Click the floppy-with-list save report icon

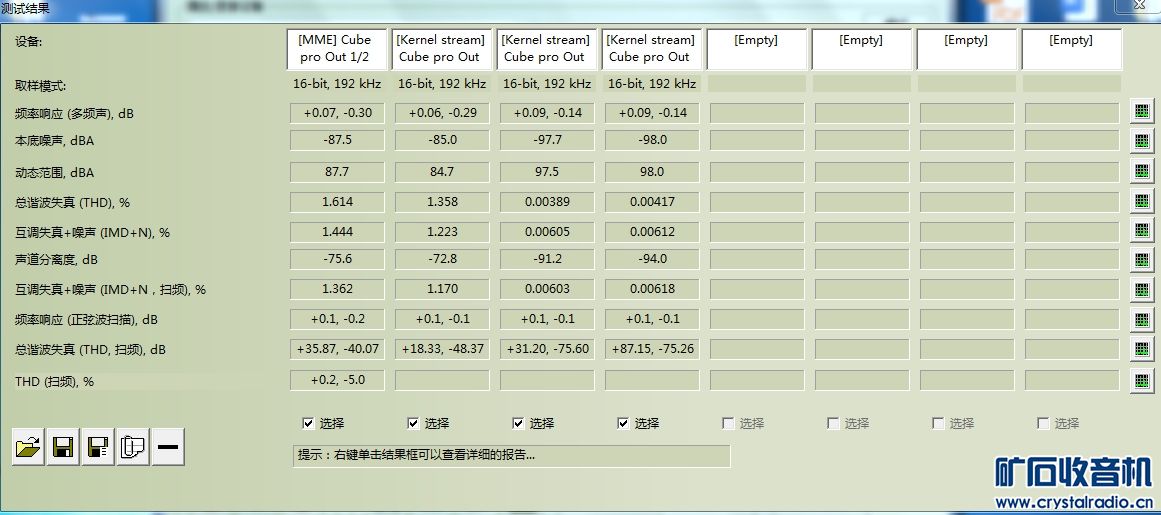(x=98, y=447)
